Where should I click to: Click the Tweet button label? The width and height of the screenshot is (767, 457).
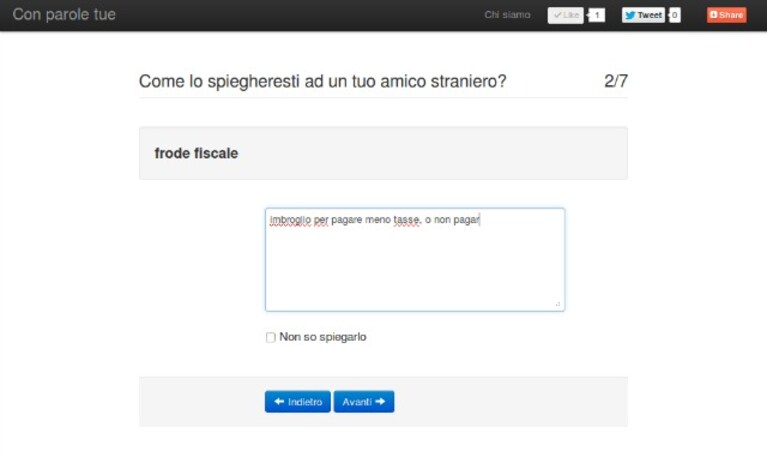click(650, 15)
